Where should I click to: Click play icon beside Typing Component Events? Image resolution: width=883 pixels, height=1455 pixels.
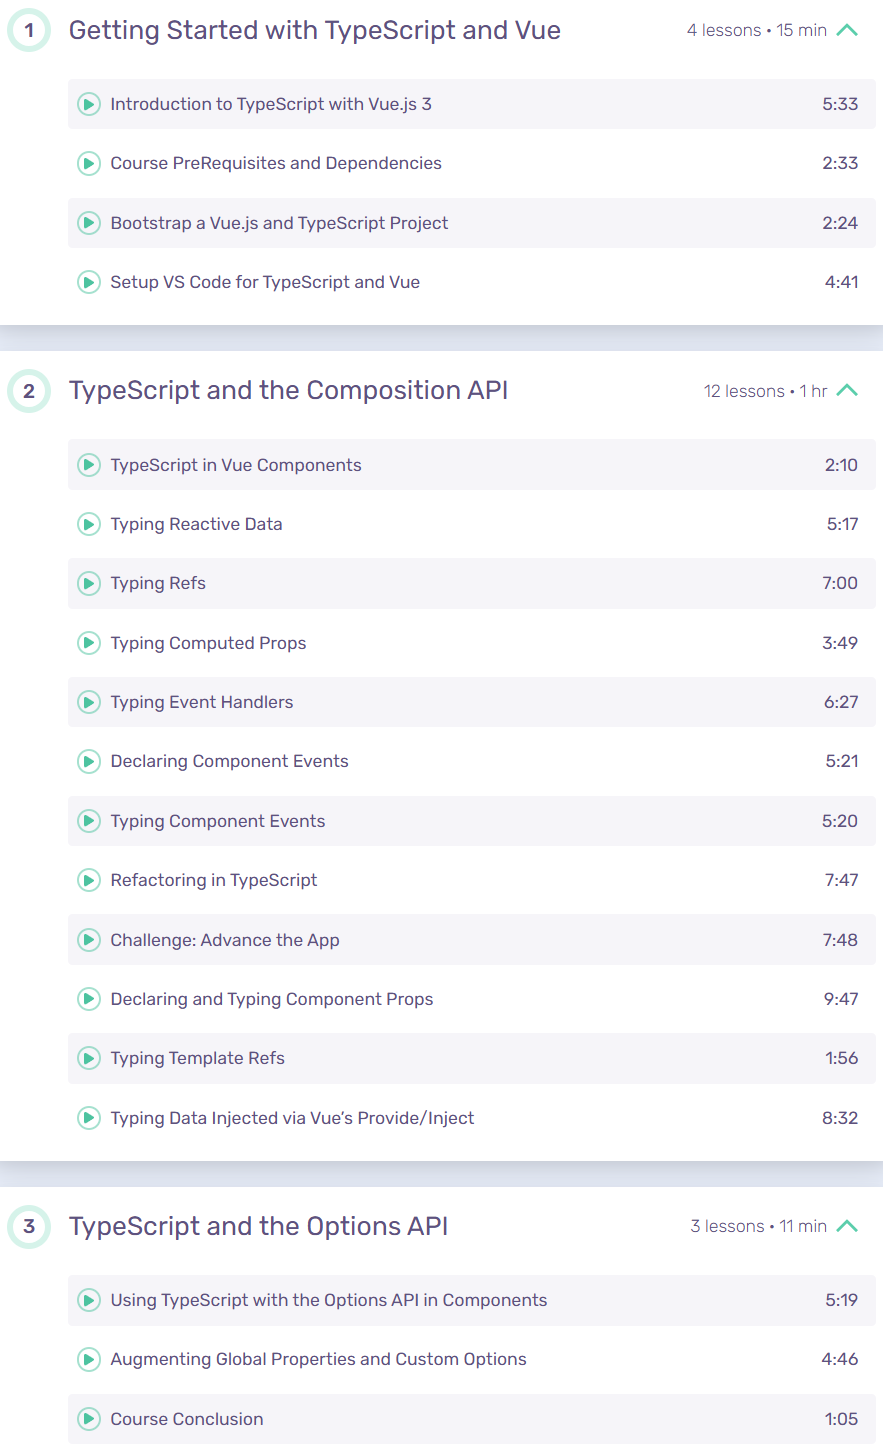pyautogui.click(x=89, y=821)
